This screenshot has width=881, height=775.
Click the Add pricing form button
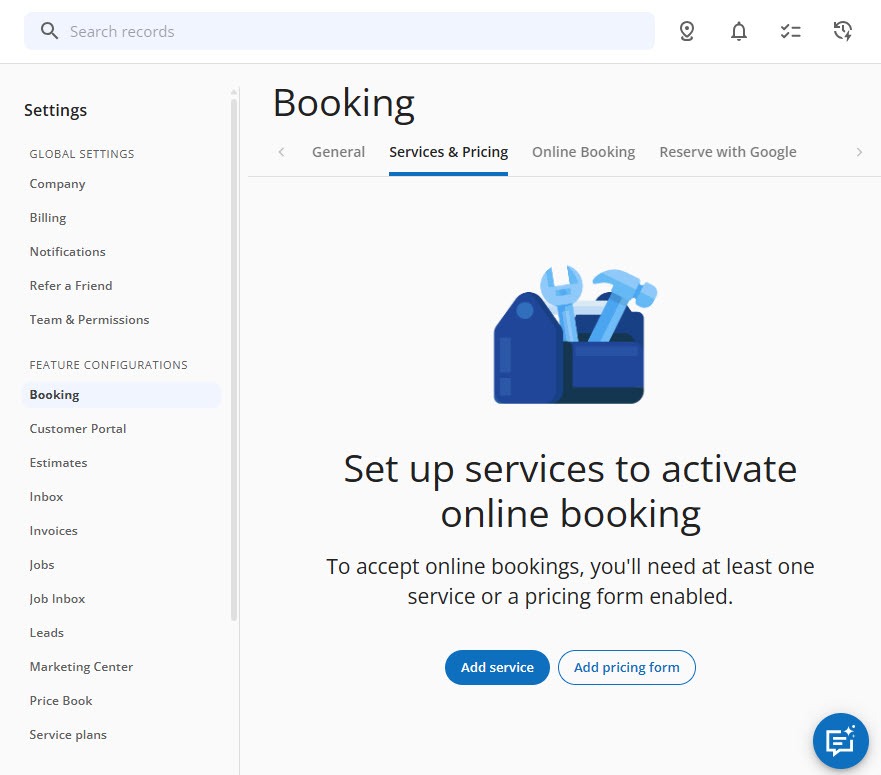(x=626, y=667)
